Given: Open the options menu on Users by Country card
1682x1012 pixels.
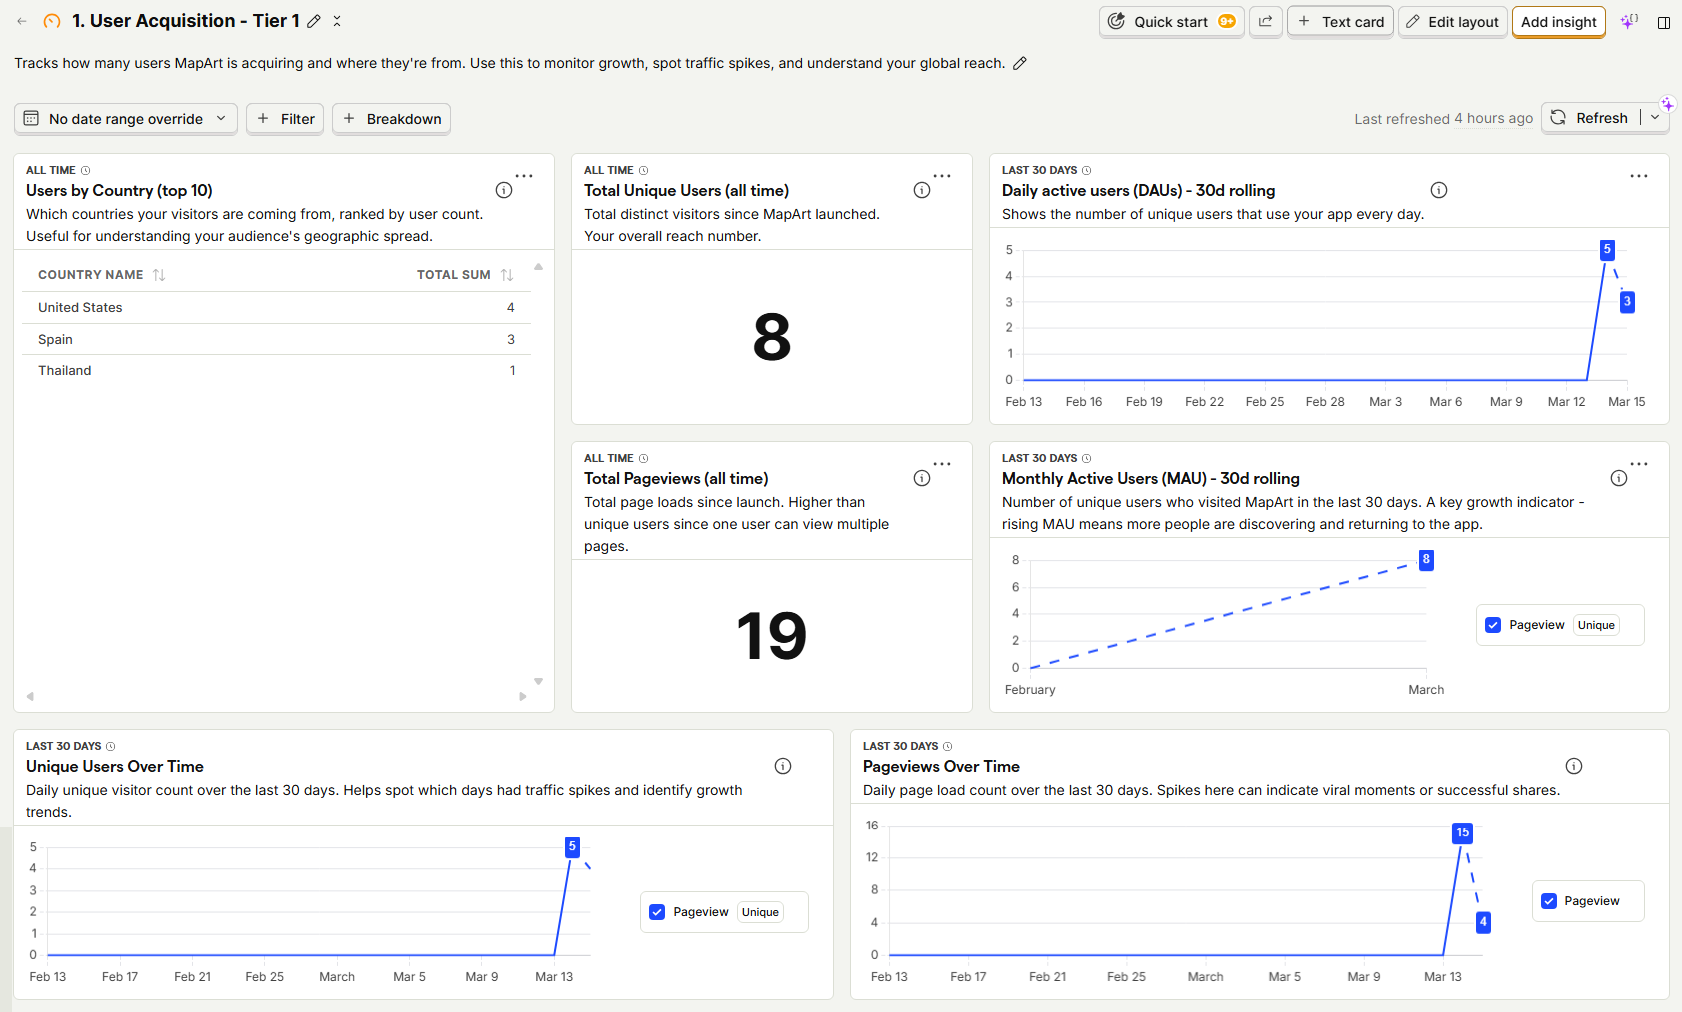Looking at the screenshot, I should pyautogui.click(x=524, y=175).
